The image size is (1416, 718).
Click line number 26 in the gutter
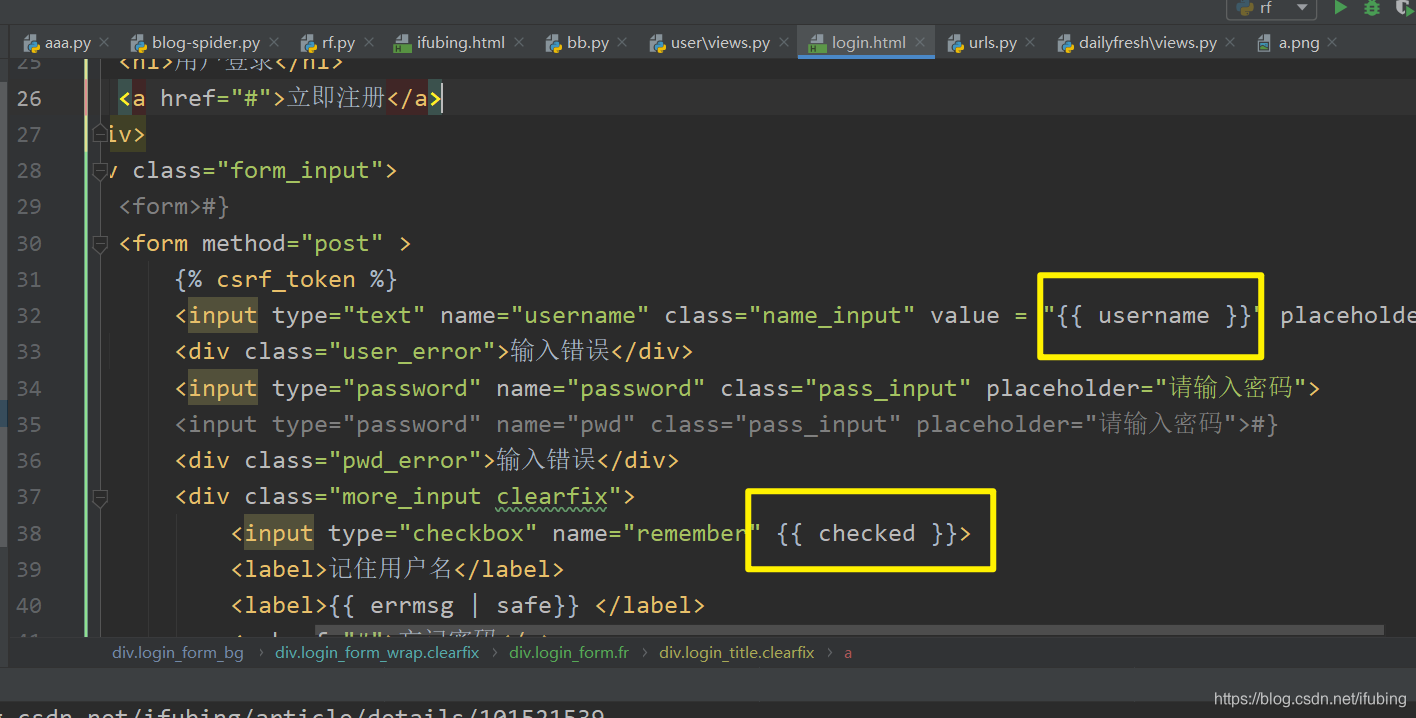coord(29,98)
